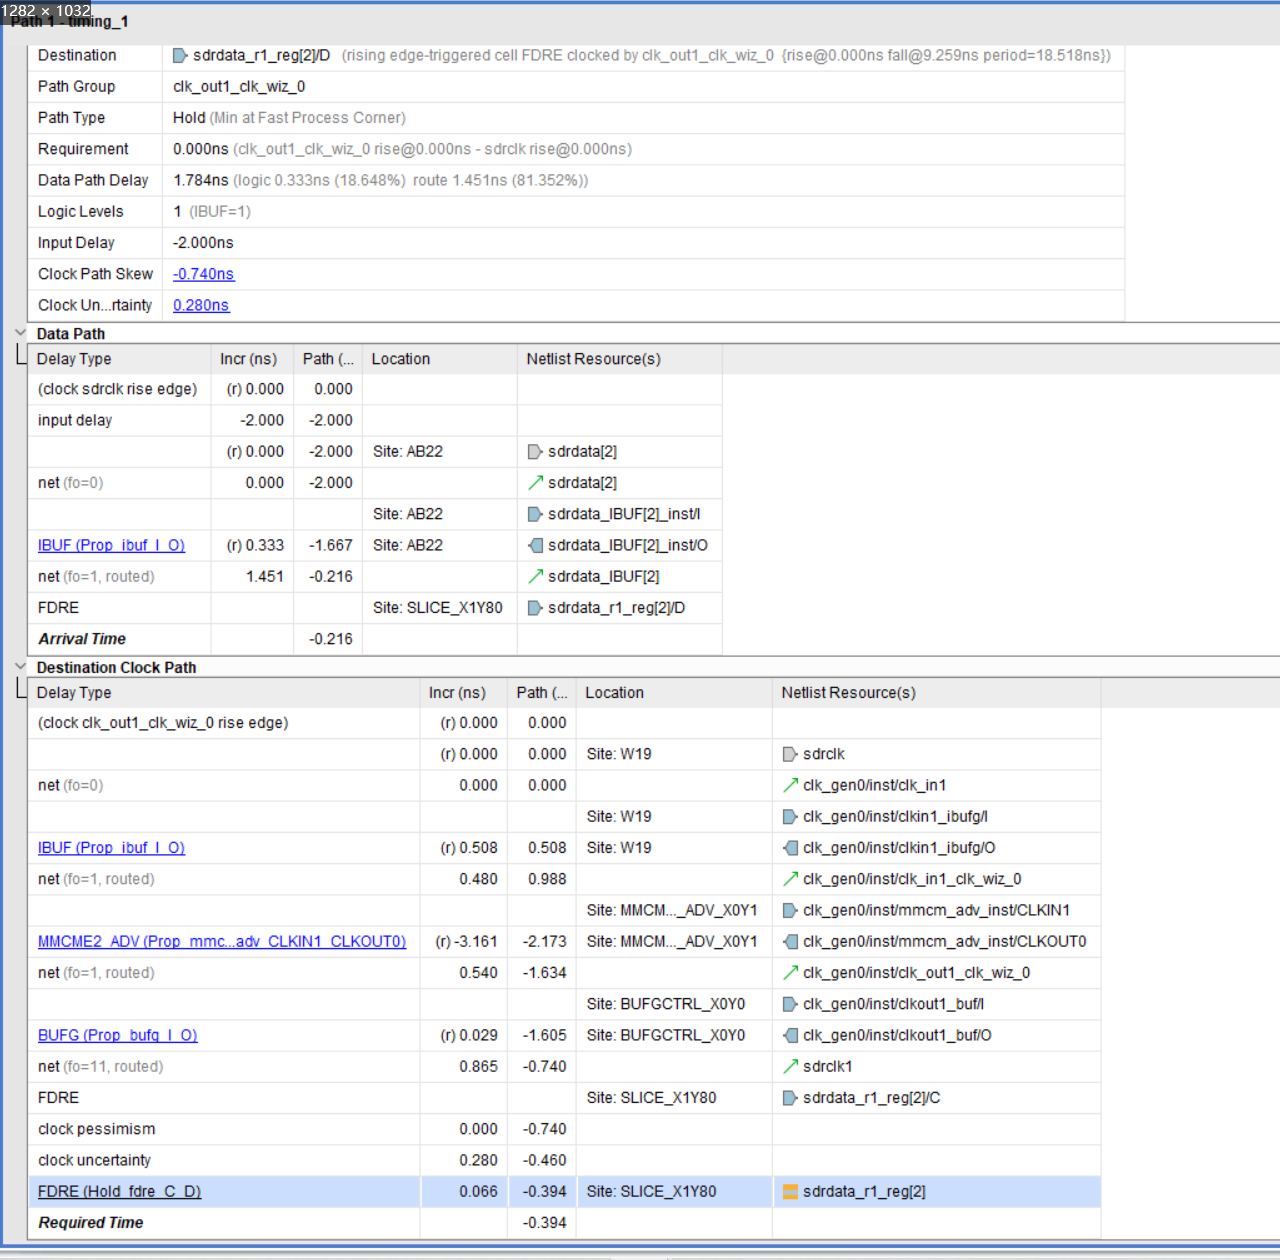Select the Logic Levels row

(576, 211)
